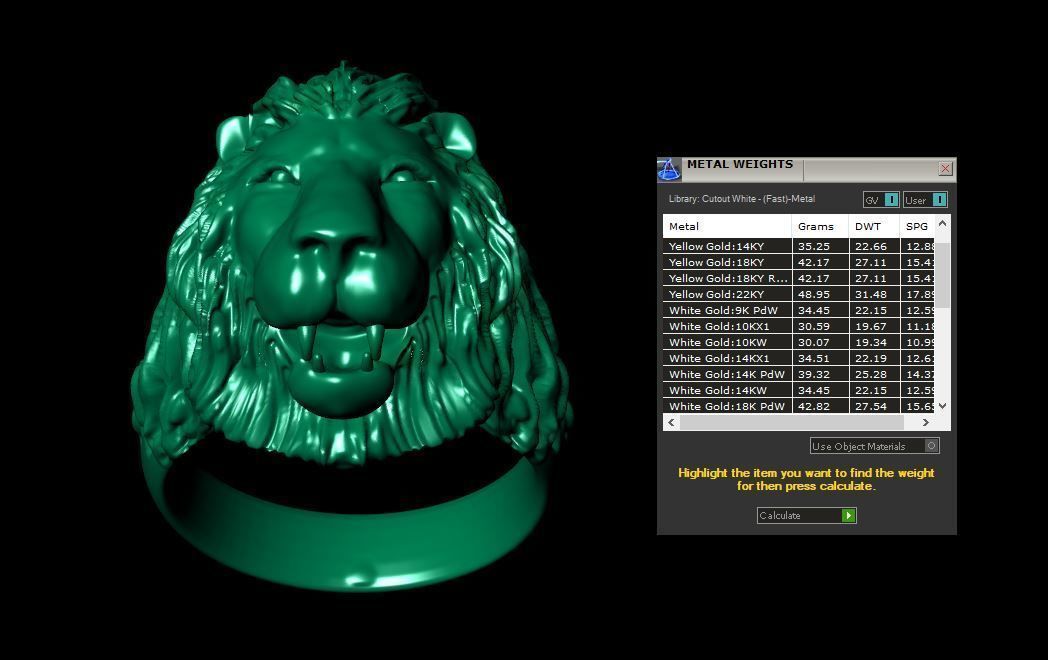Click the horizontal scroll-right arrow
1048x660 pixels.
point(926,423)
